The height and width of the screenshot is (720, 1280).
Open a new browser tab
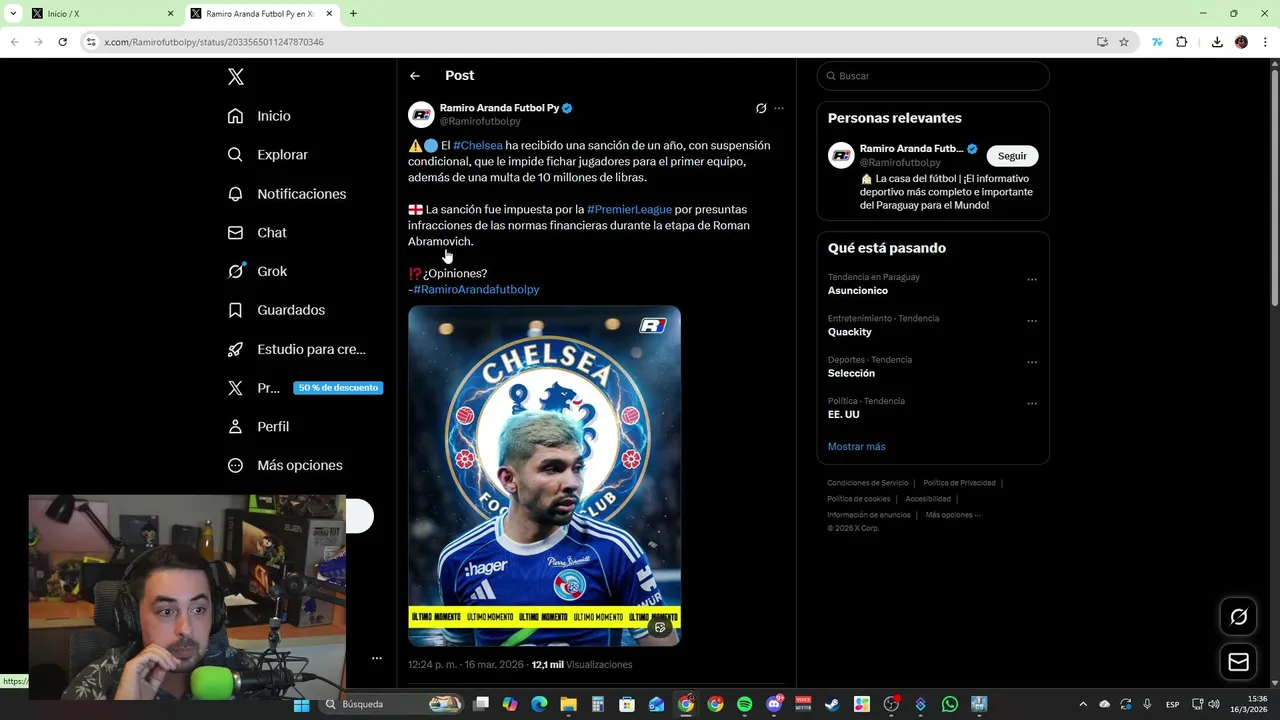(353, 14)
